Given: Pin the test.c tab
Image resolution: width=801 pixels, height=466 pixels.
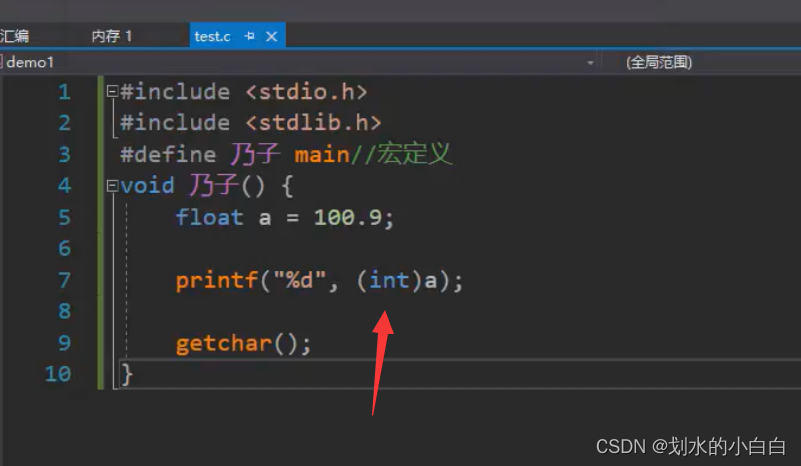Looking at the screenshot, I should [249, 36].
